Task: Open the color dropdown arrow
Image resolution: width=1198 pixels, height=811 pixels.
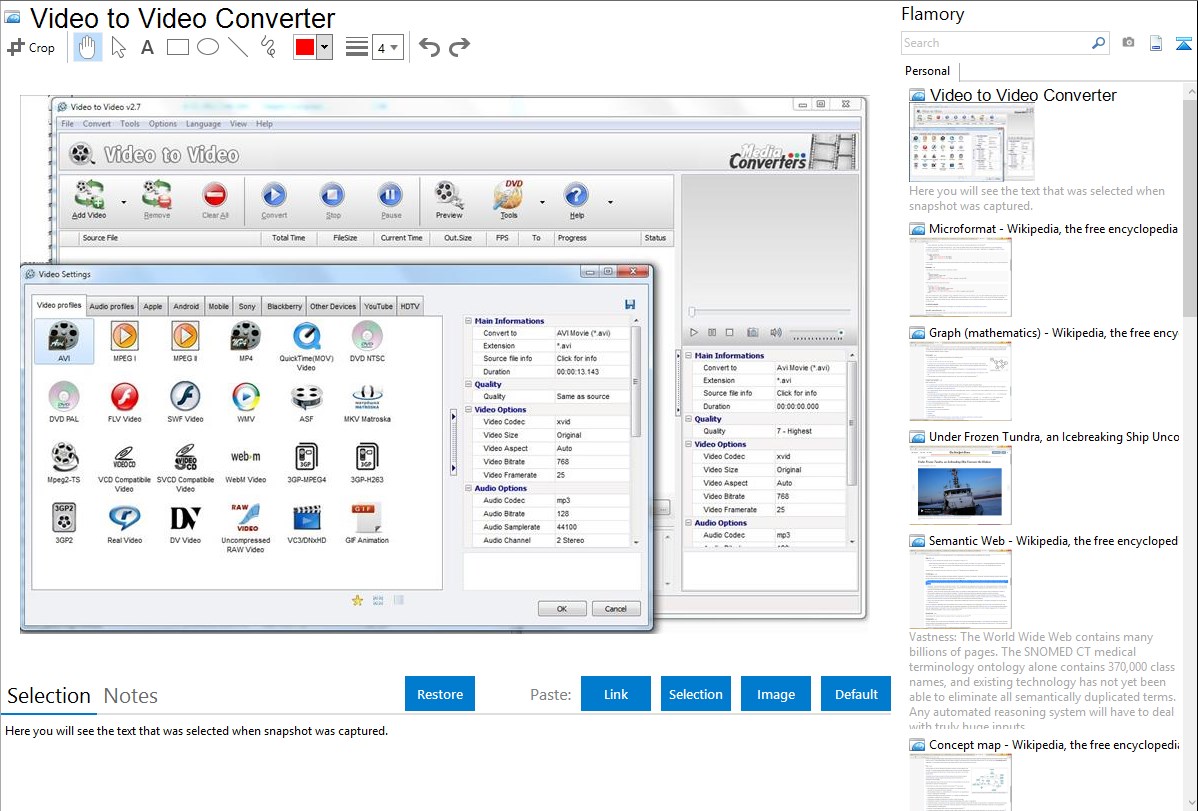Action: click(324, 47)
